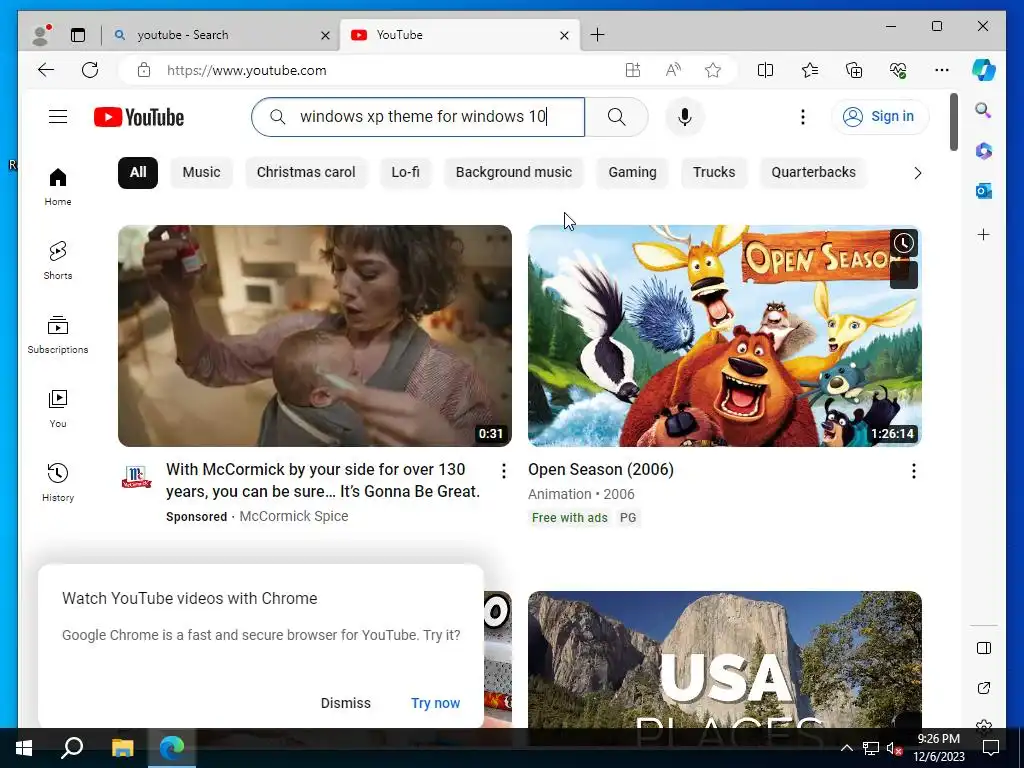This screenshot has width=1024, height=768.
Task: Open Read aloud from the address bar
Action: click(673, 70)
